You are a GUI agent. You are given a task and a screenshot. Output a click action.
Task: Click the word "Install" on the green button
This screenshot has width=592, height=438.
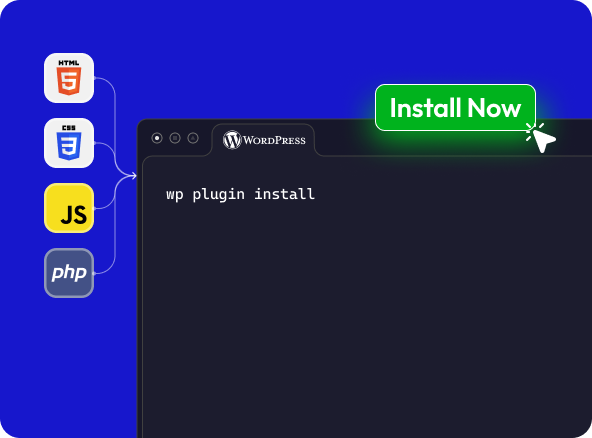point(426,108)
